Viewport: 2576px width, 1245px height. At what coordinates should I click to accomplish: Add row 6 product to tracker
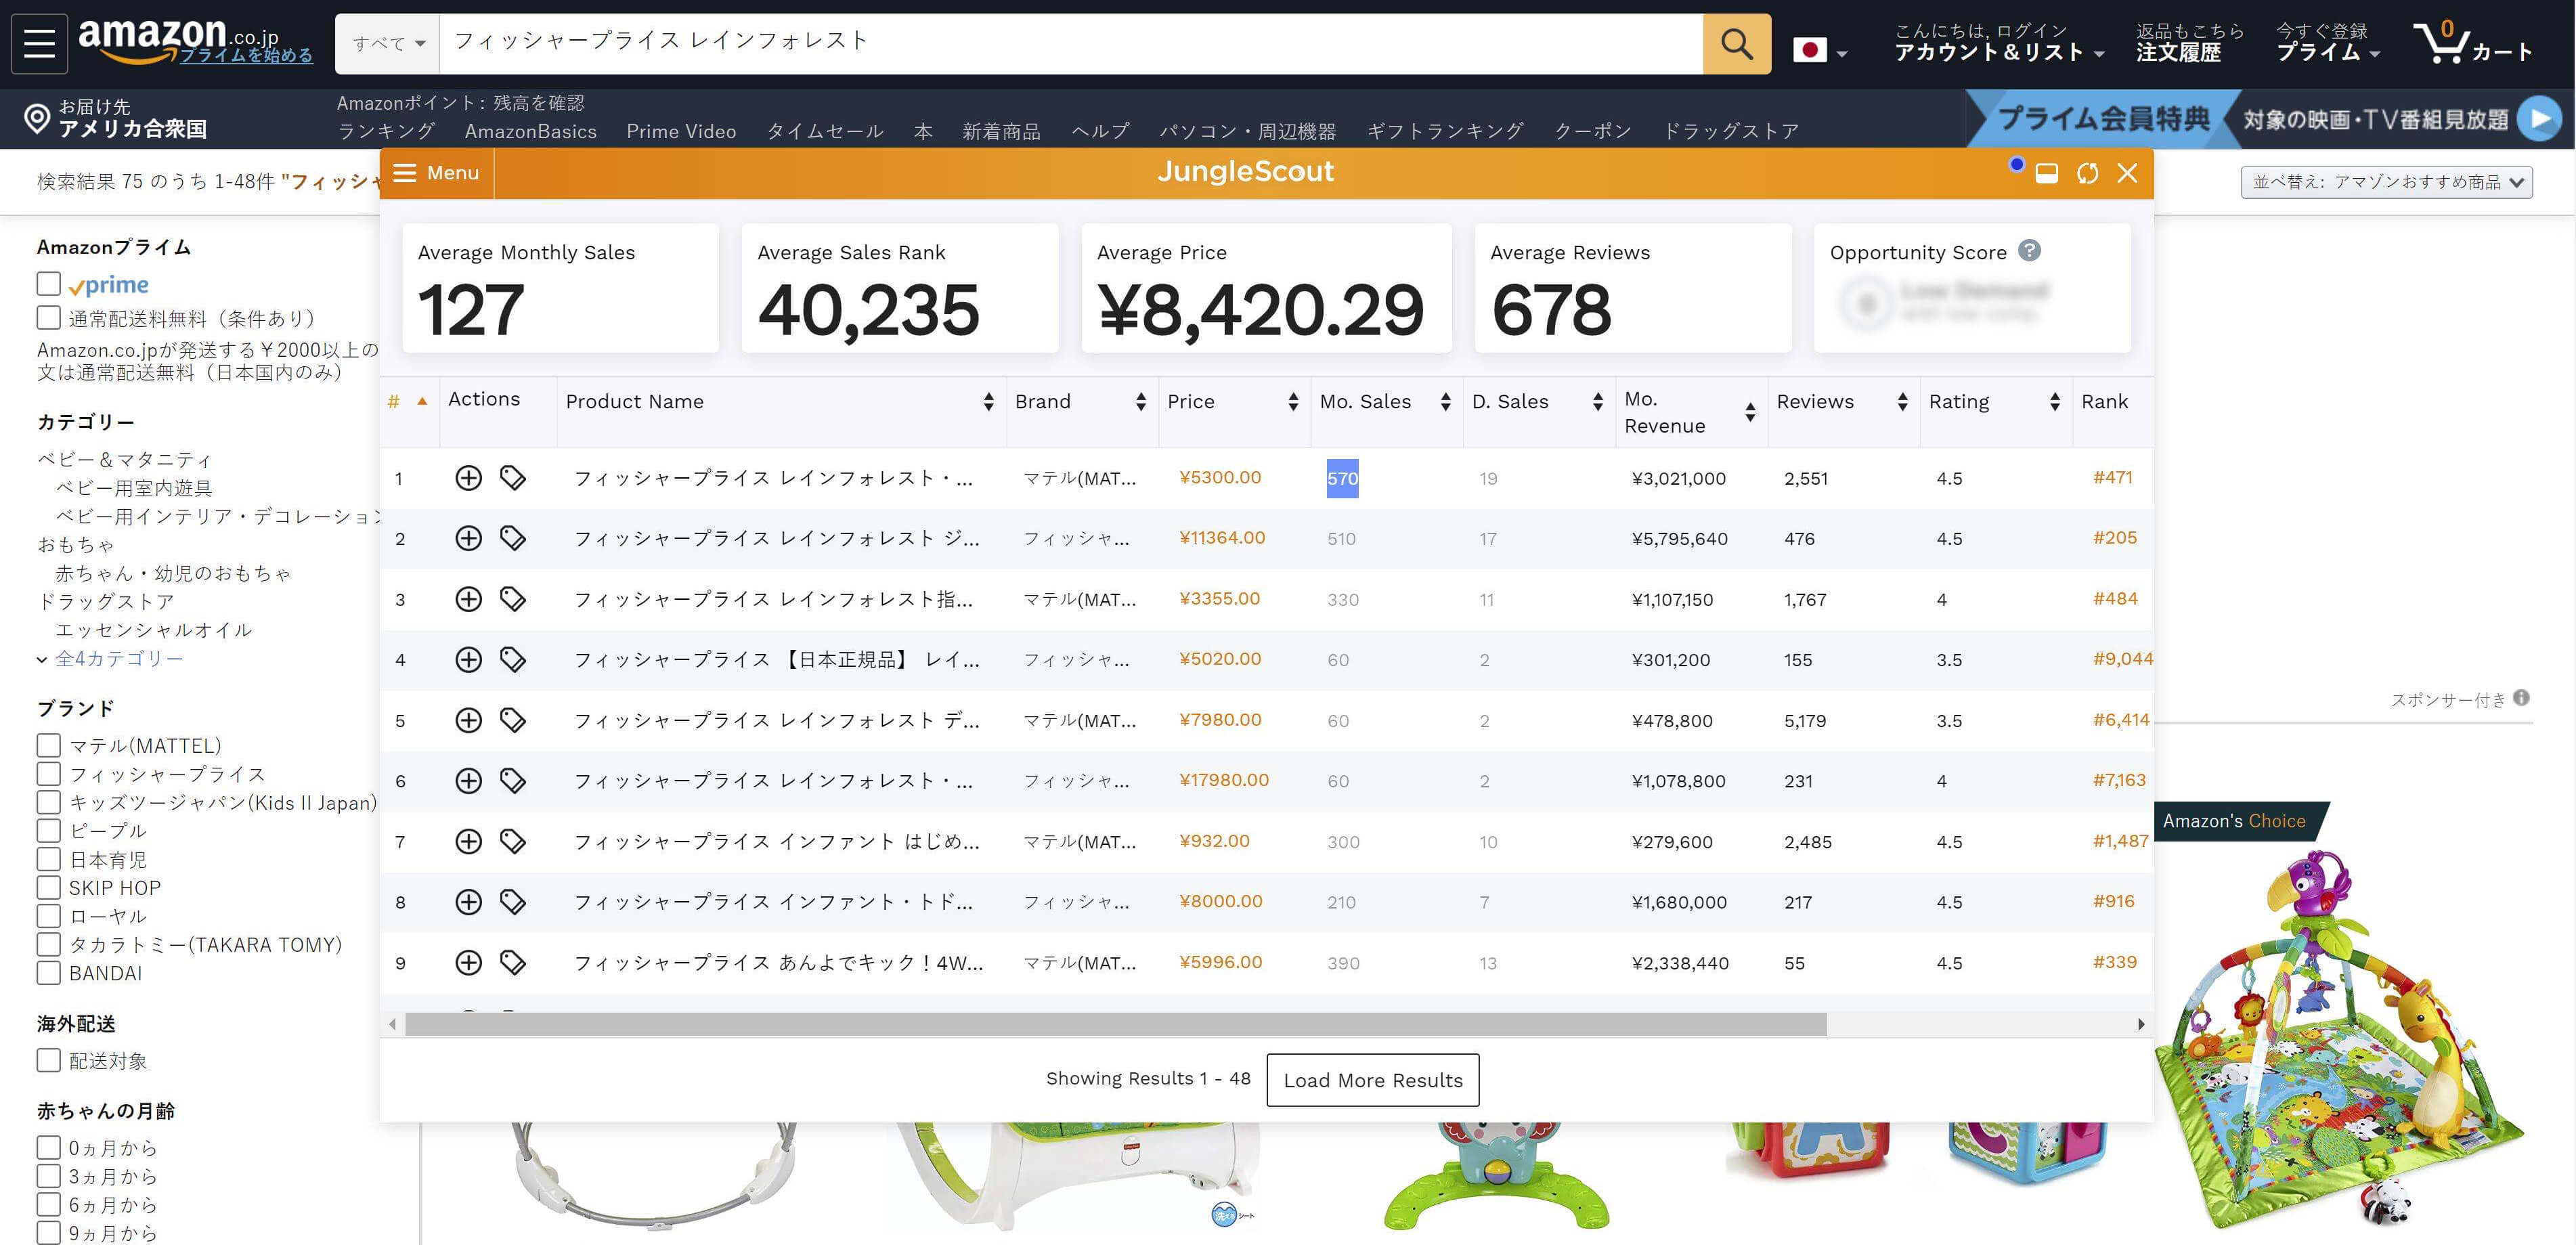point(468,780)
